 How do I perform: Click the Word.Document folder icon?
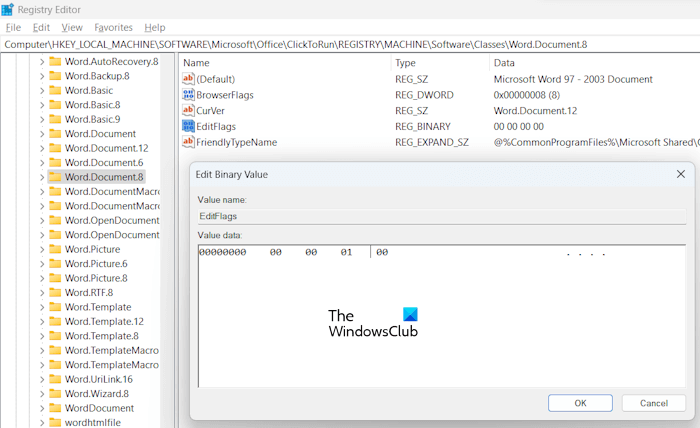pos(55,133)
